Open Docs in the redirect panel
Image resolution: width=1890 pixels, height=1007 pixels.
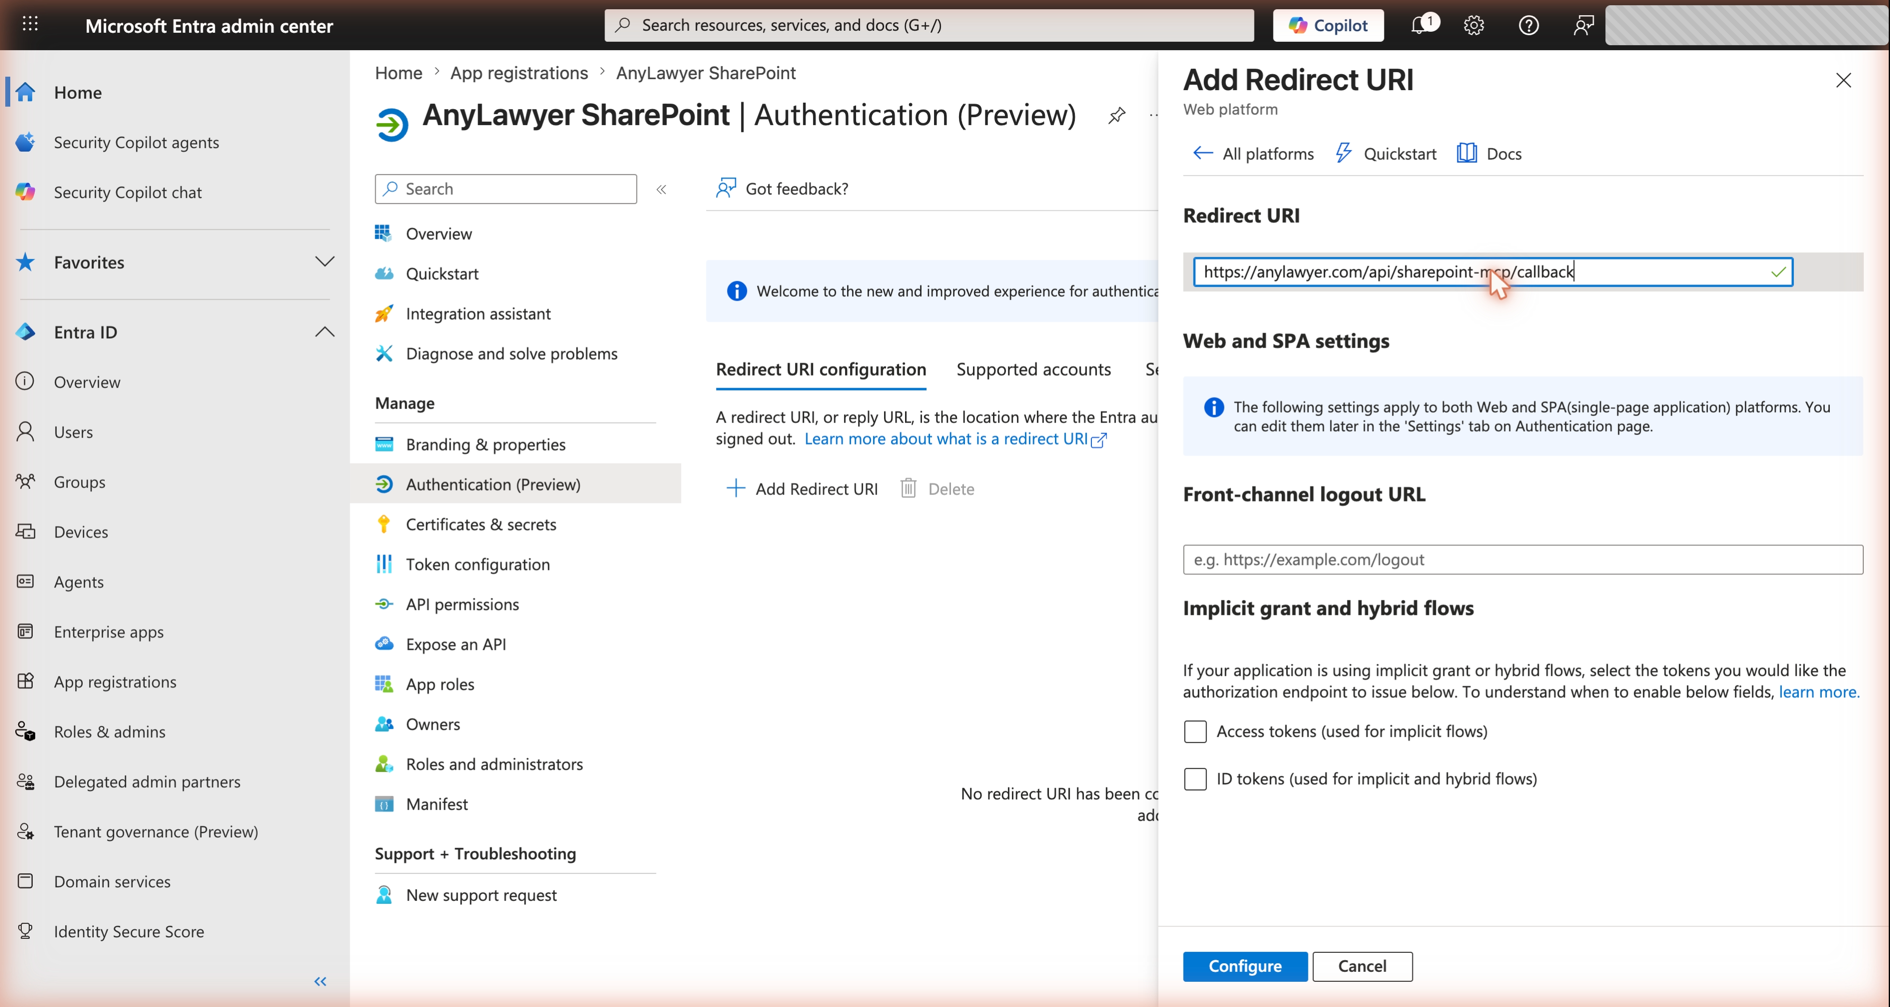tap(1489, 153)
